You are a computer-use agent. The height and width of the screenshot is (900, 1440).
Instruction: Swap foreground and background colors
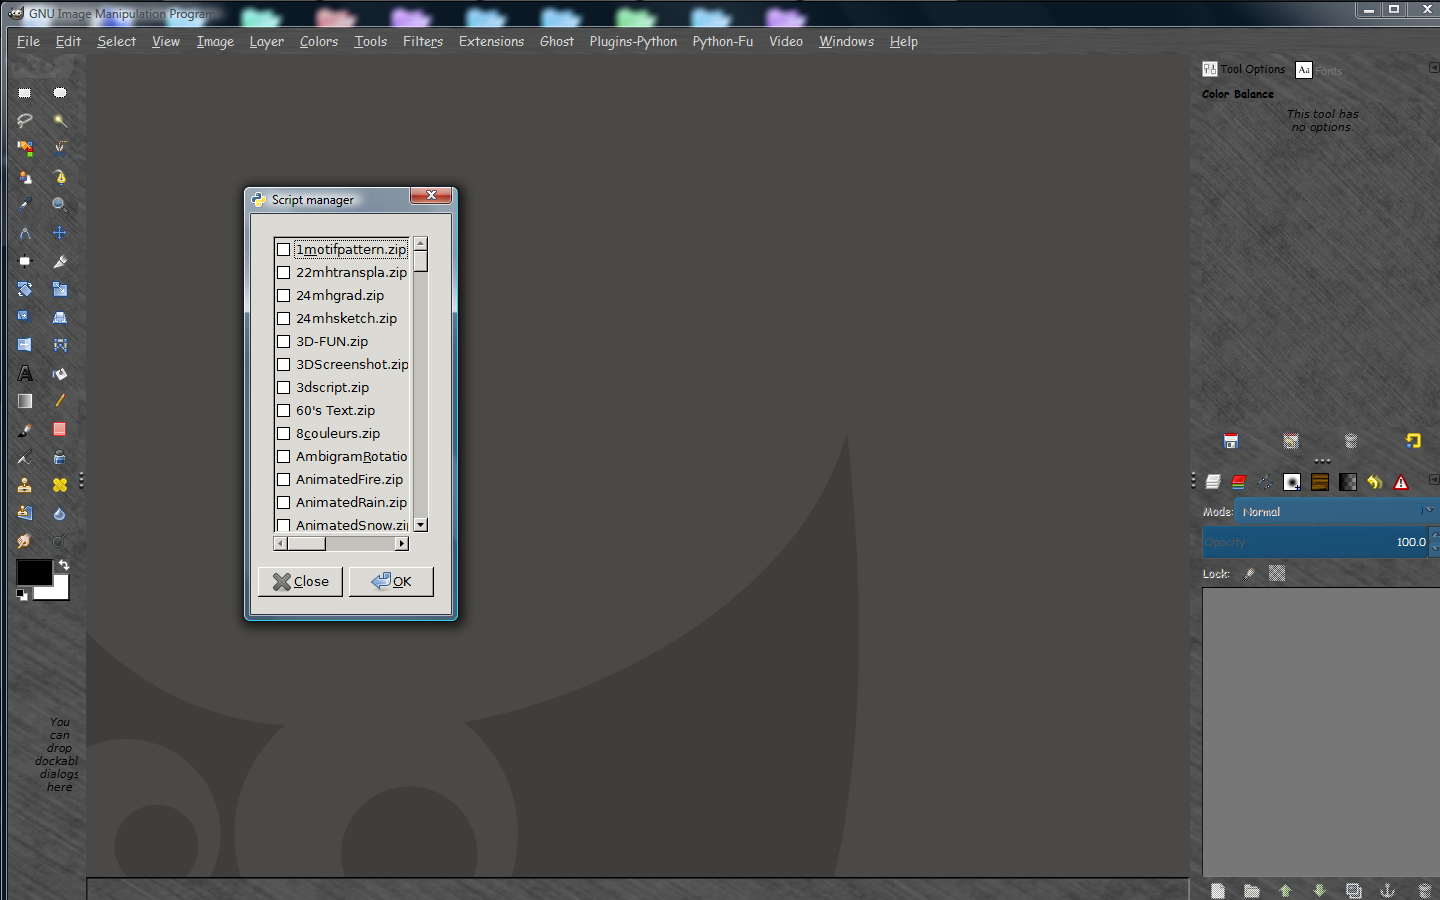point(64,566)
